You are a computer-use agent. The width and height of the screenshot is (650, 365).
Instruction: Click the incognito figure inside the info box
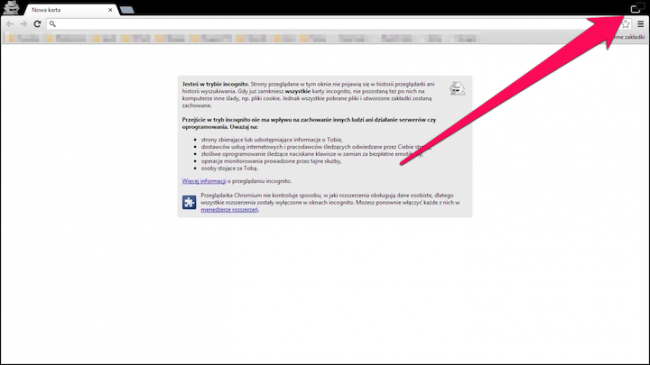click(x=457, y=88)
